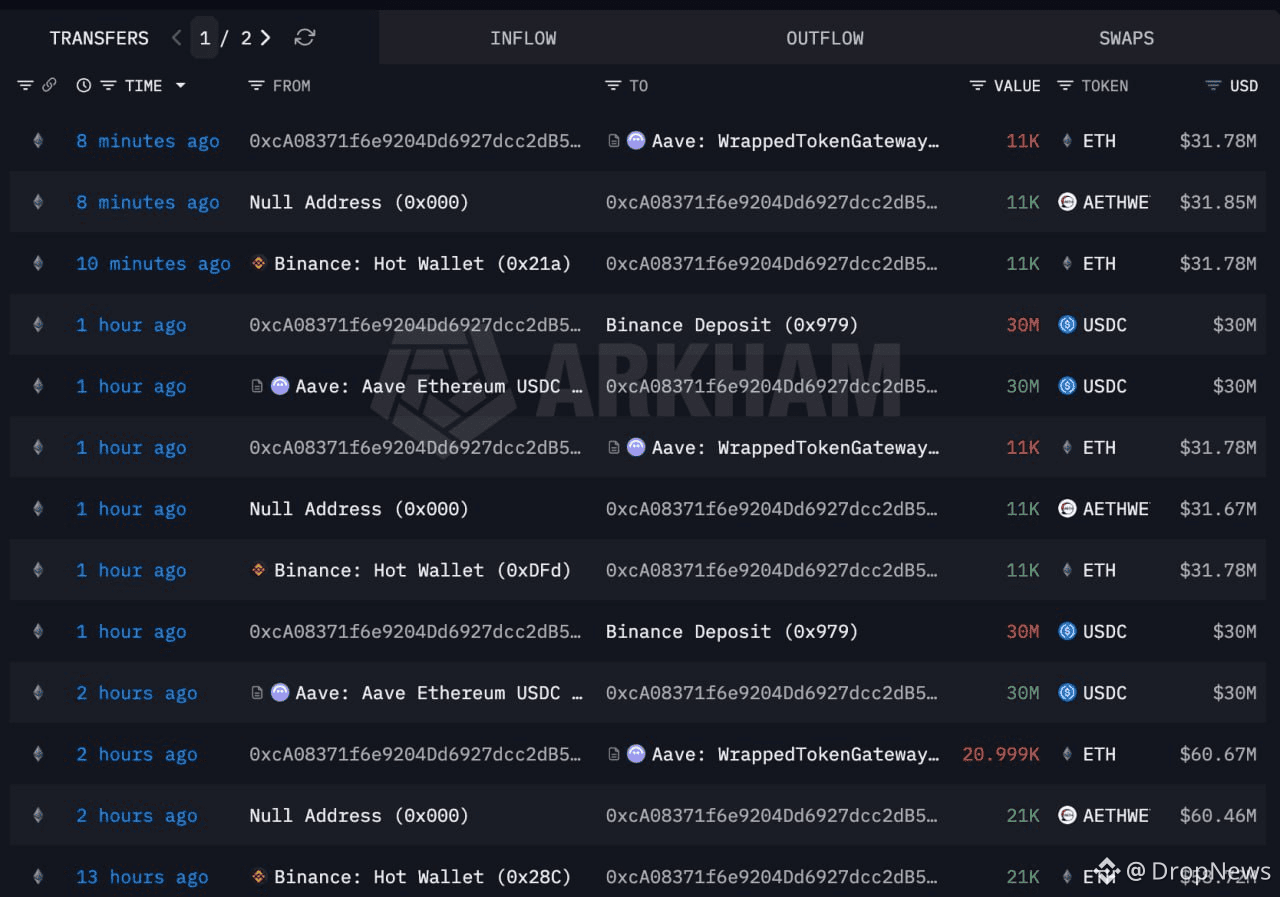This screenshot has width=1280, height=897.
Task: Switch to the INFLOW tab
Action: 523,38
